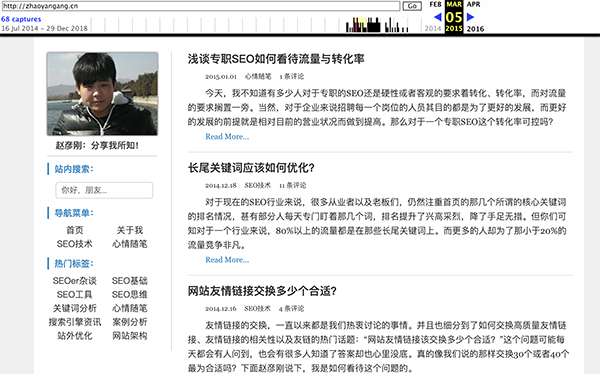The image size is (600, 374).
Task: Open article 浅谈专职SEO如何看待流量与转化率
Action: 276,59
